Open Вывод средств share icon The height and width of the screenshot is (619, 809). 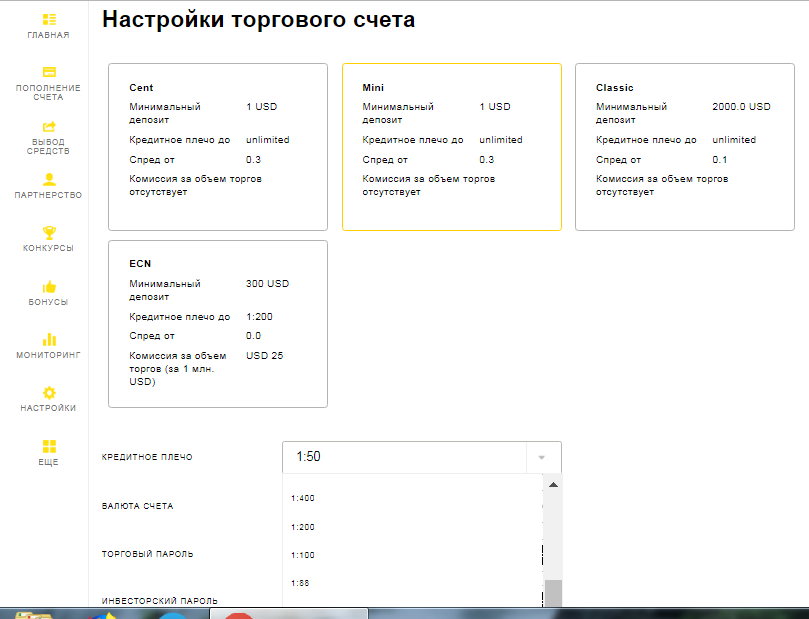pos(49,126)
